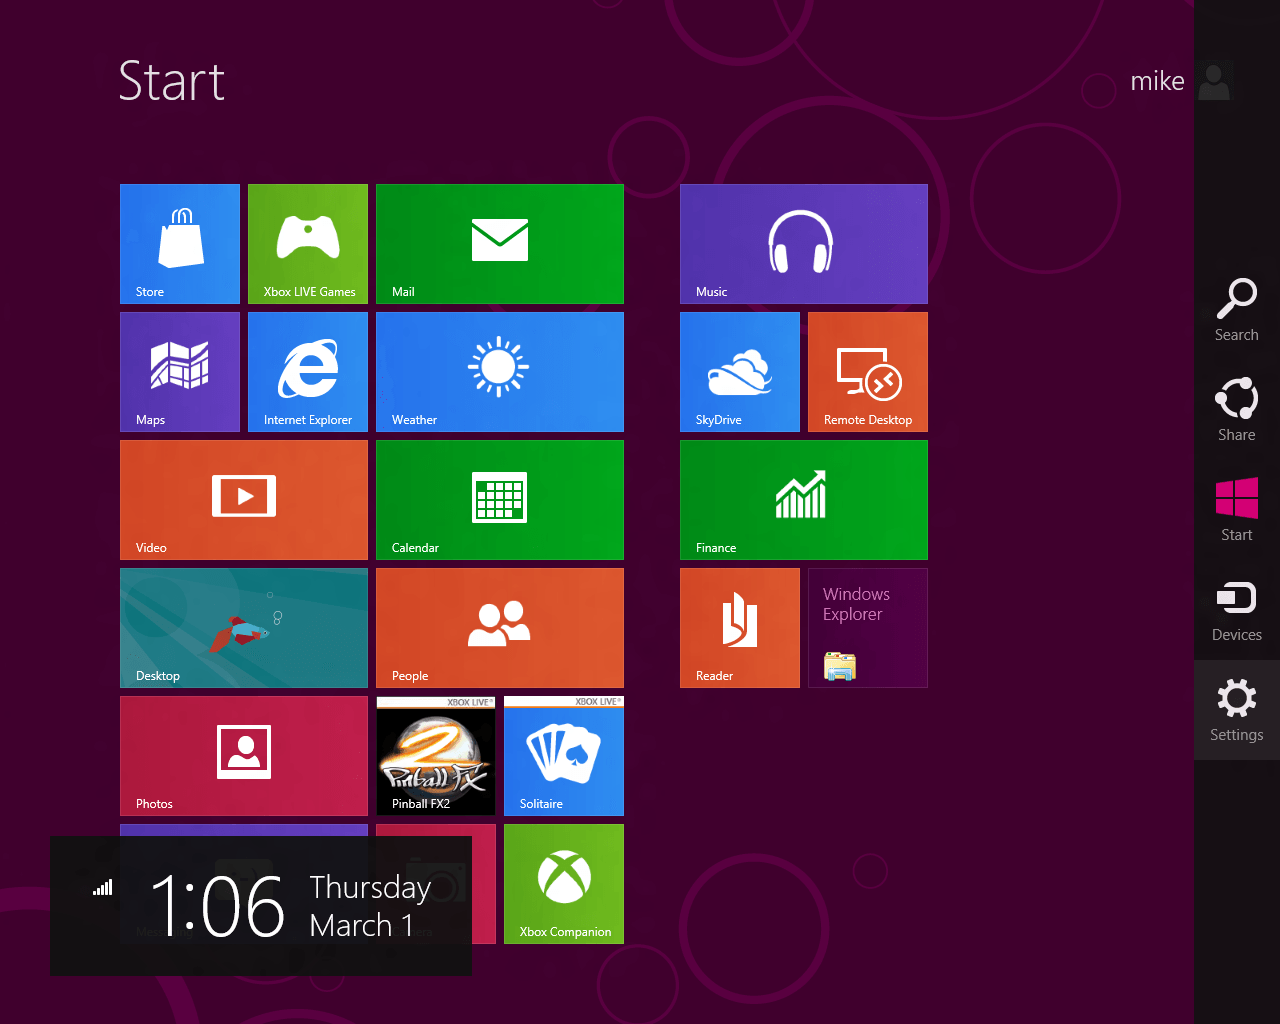Image resolution: width=1280 pixels, height=1024 pixels.
Task: Open the Maps tile
Action: click(180, 372)
